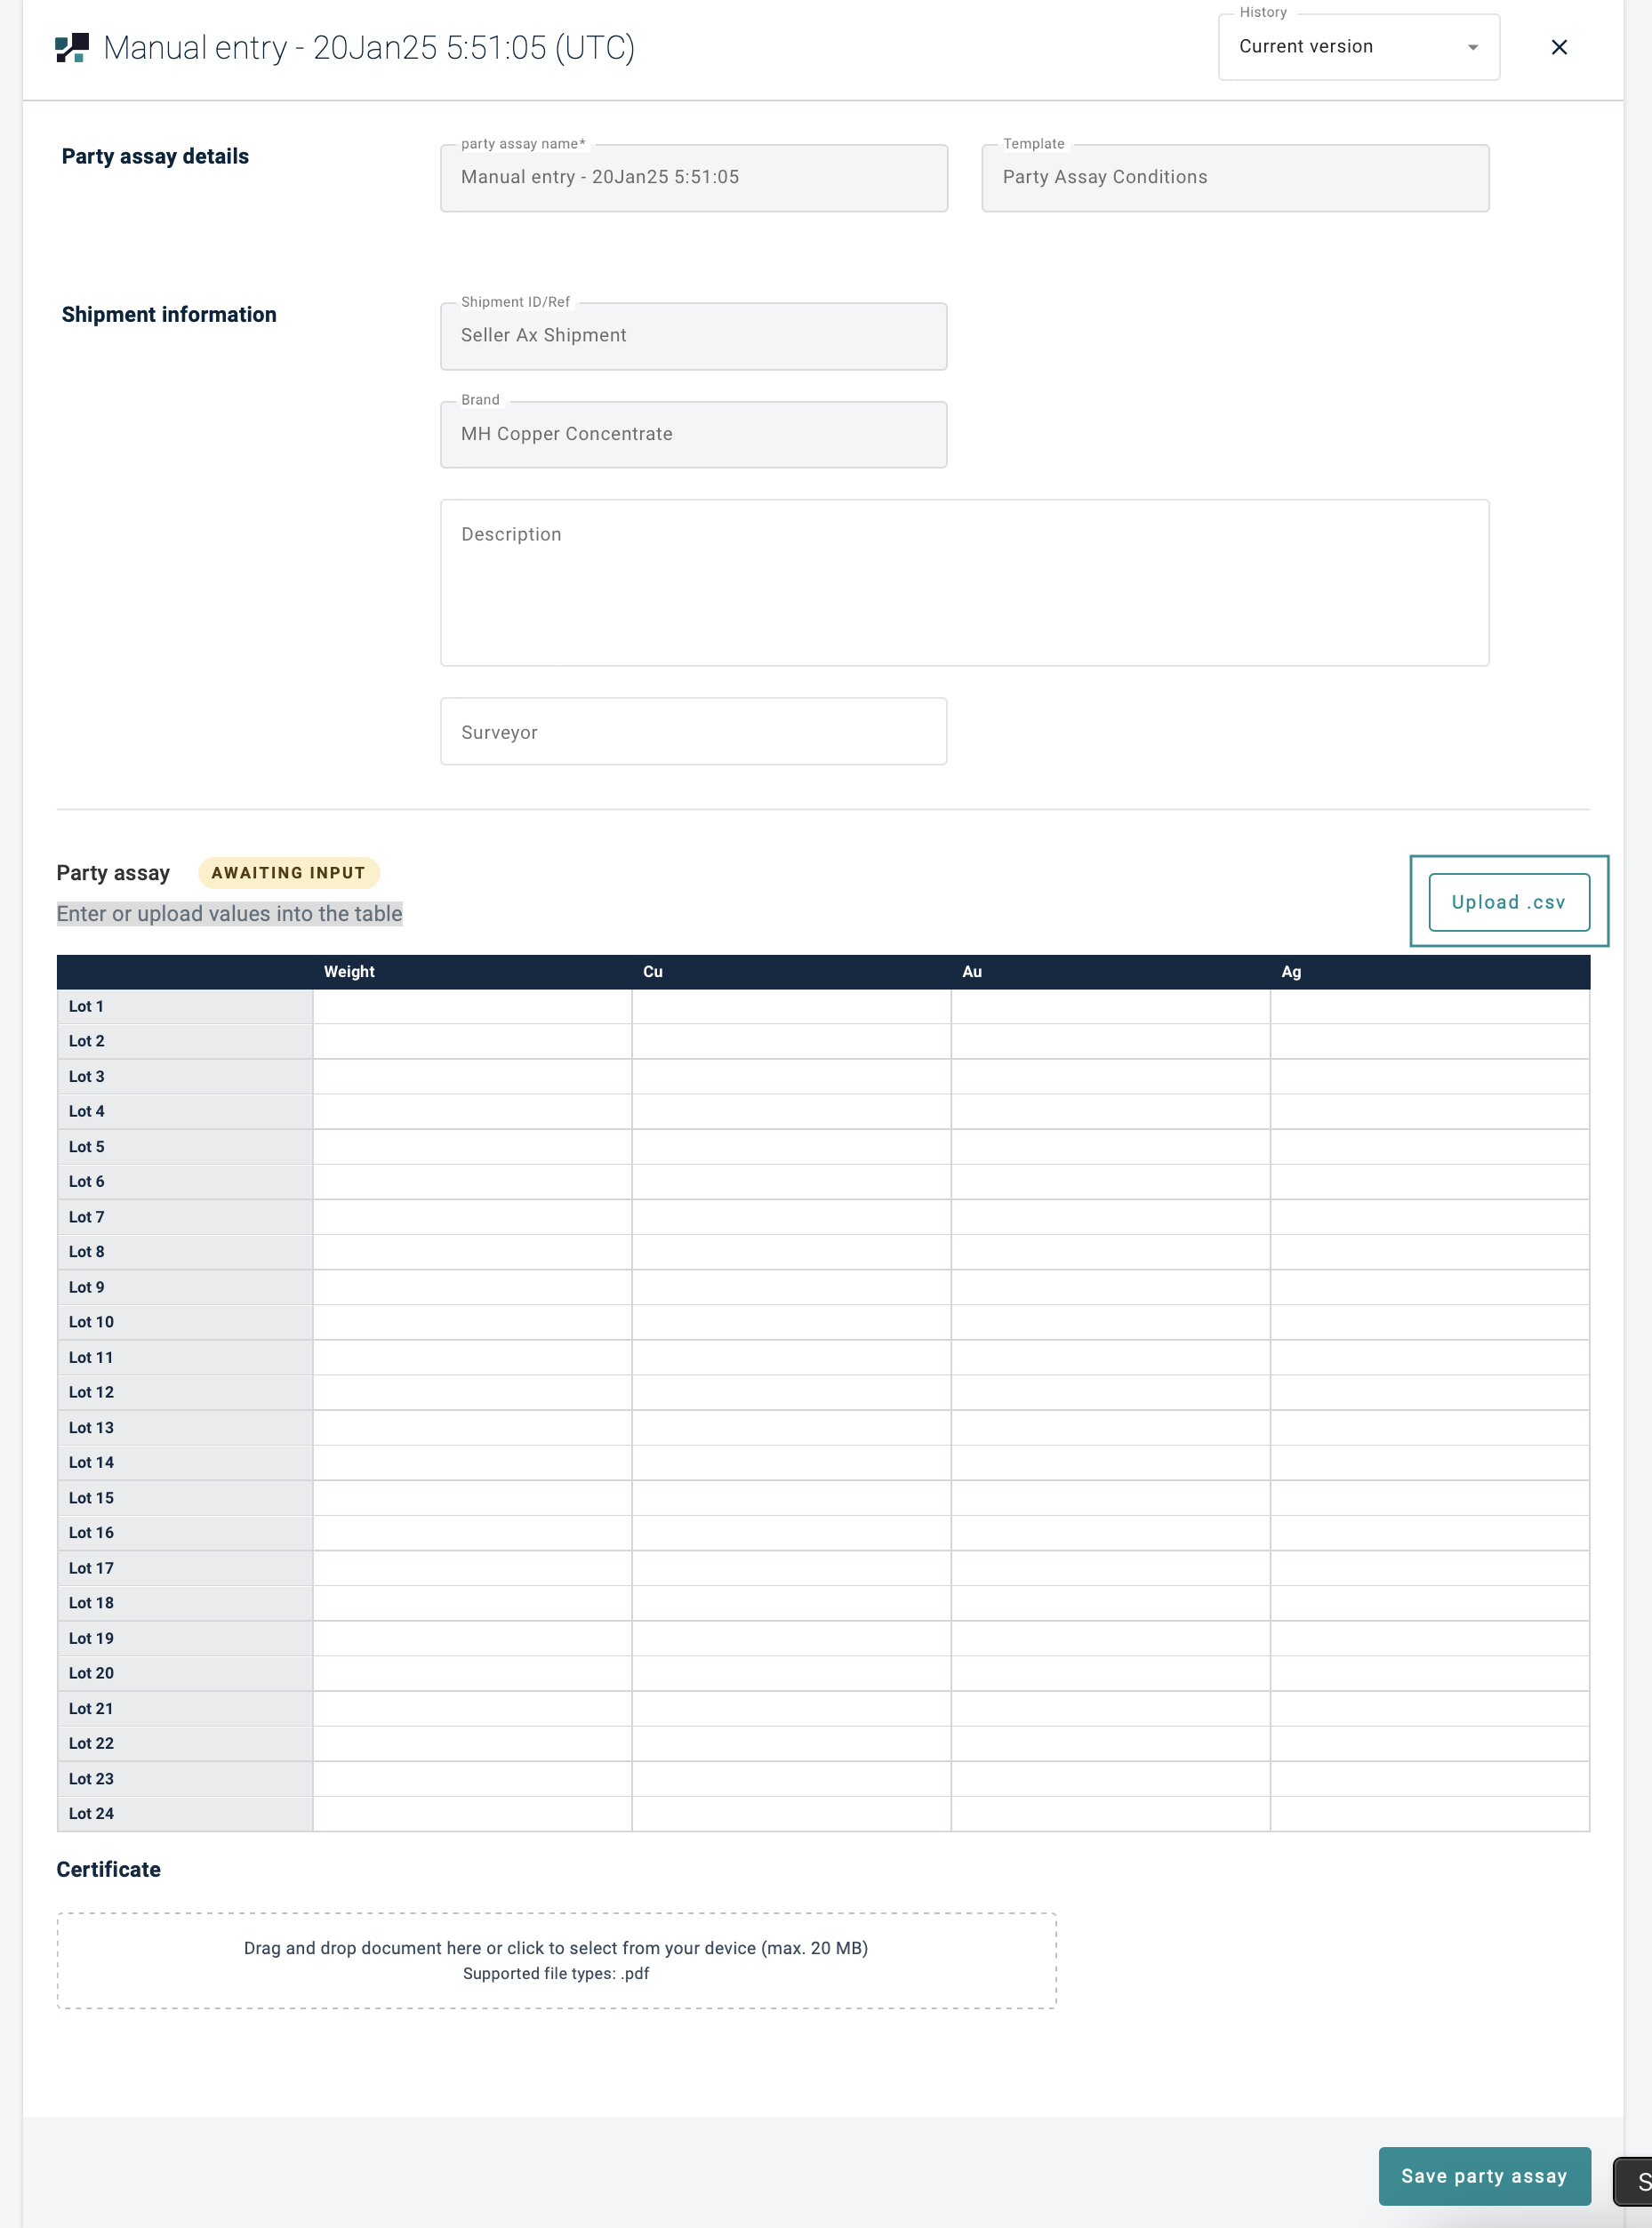Focus the Description text area

pos(964,583)
